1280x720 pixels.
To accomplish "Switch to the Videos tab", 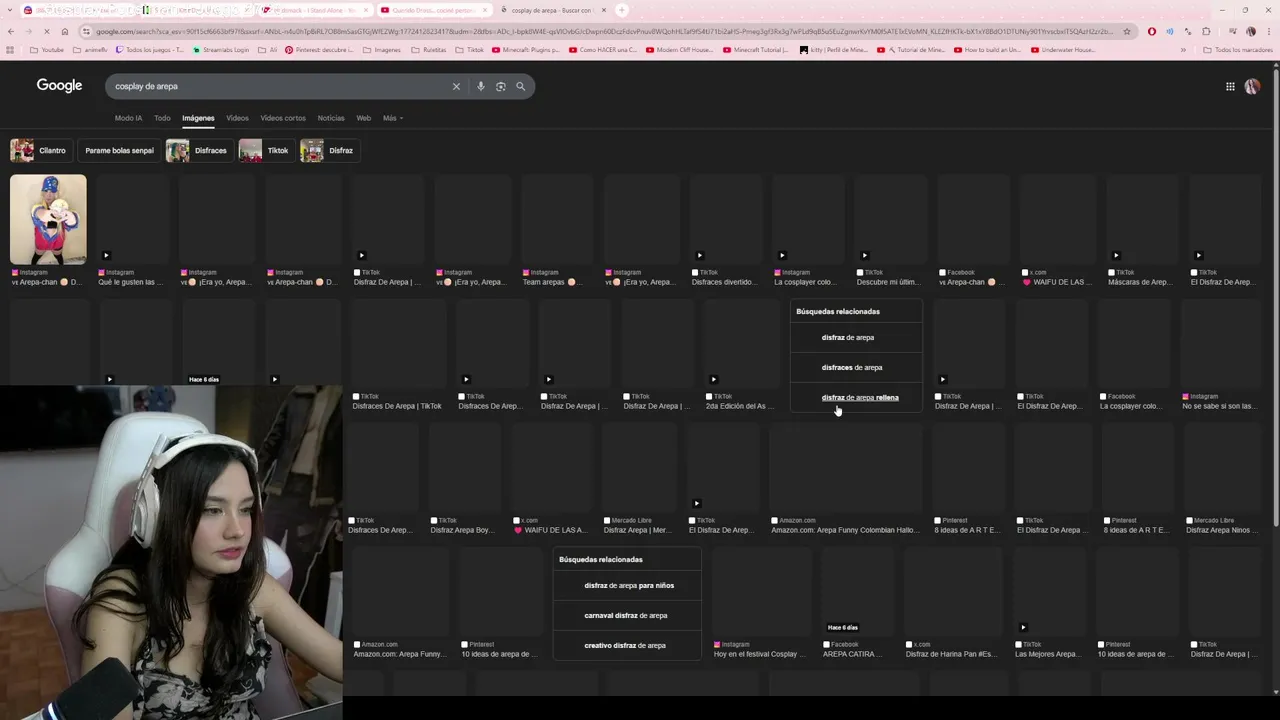I will [x=237, y=118].
